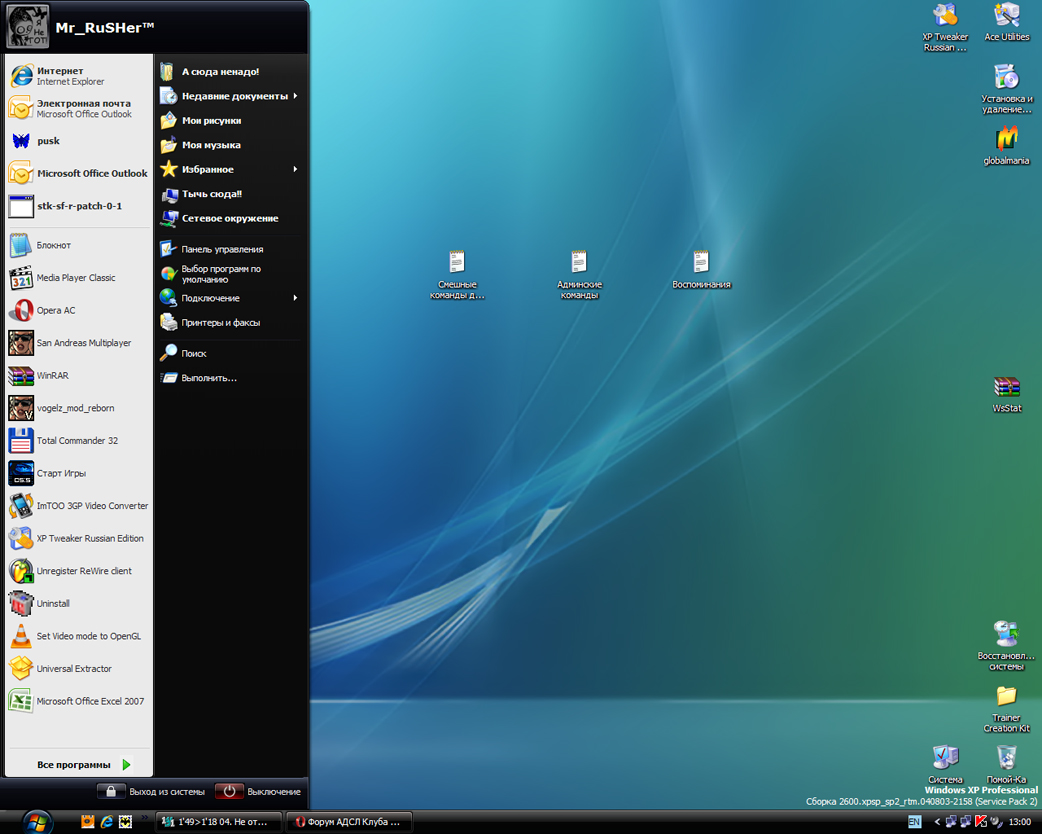Open Internet Explorer from Start menu
Screen dimensions: 1042x834
pos(78,76)
